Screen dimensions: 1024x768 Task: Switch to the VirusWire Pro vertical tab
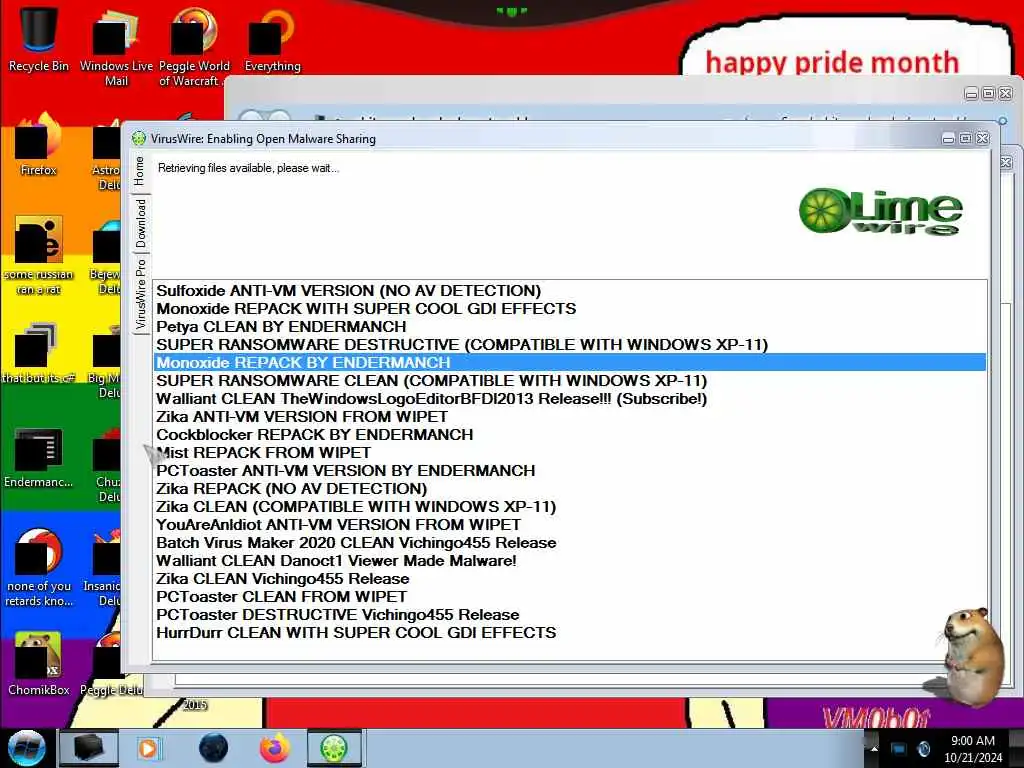(x=141, y=294)
